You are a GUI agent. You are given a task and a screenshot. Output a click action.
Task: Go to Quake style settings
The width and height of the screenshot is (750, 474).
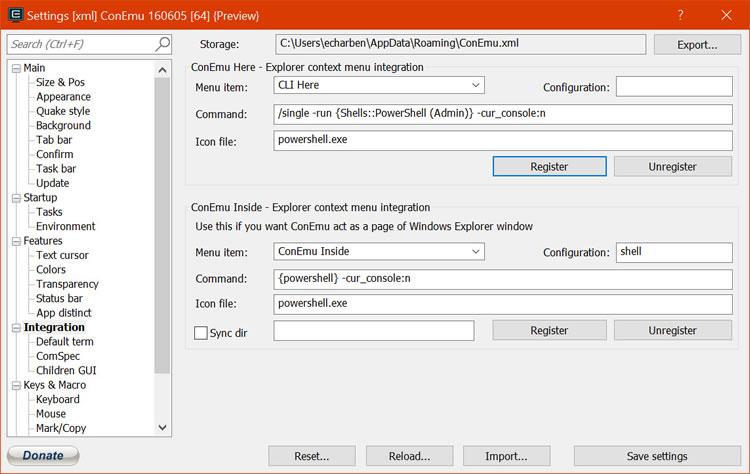coord(63,111)
